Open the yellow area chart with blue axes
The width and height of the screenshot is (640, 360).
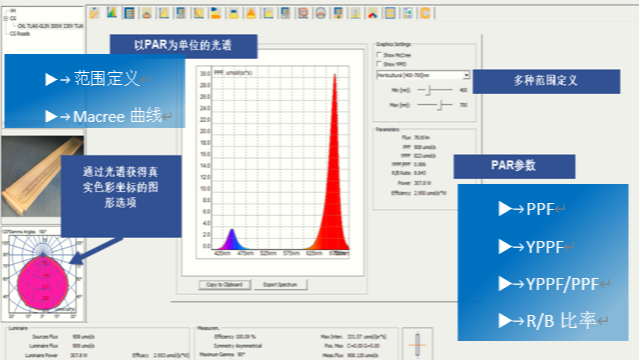point(268,13)
